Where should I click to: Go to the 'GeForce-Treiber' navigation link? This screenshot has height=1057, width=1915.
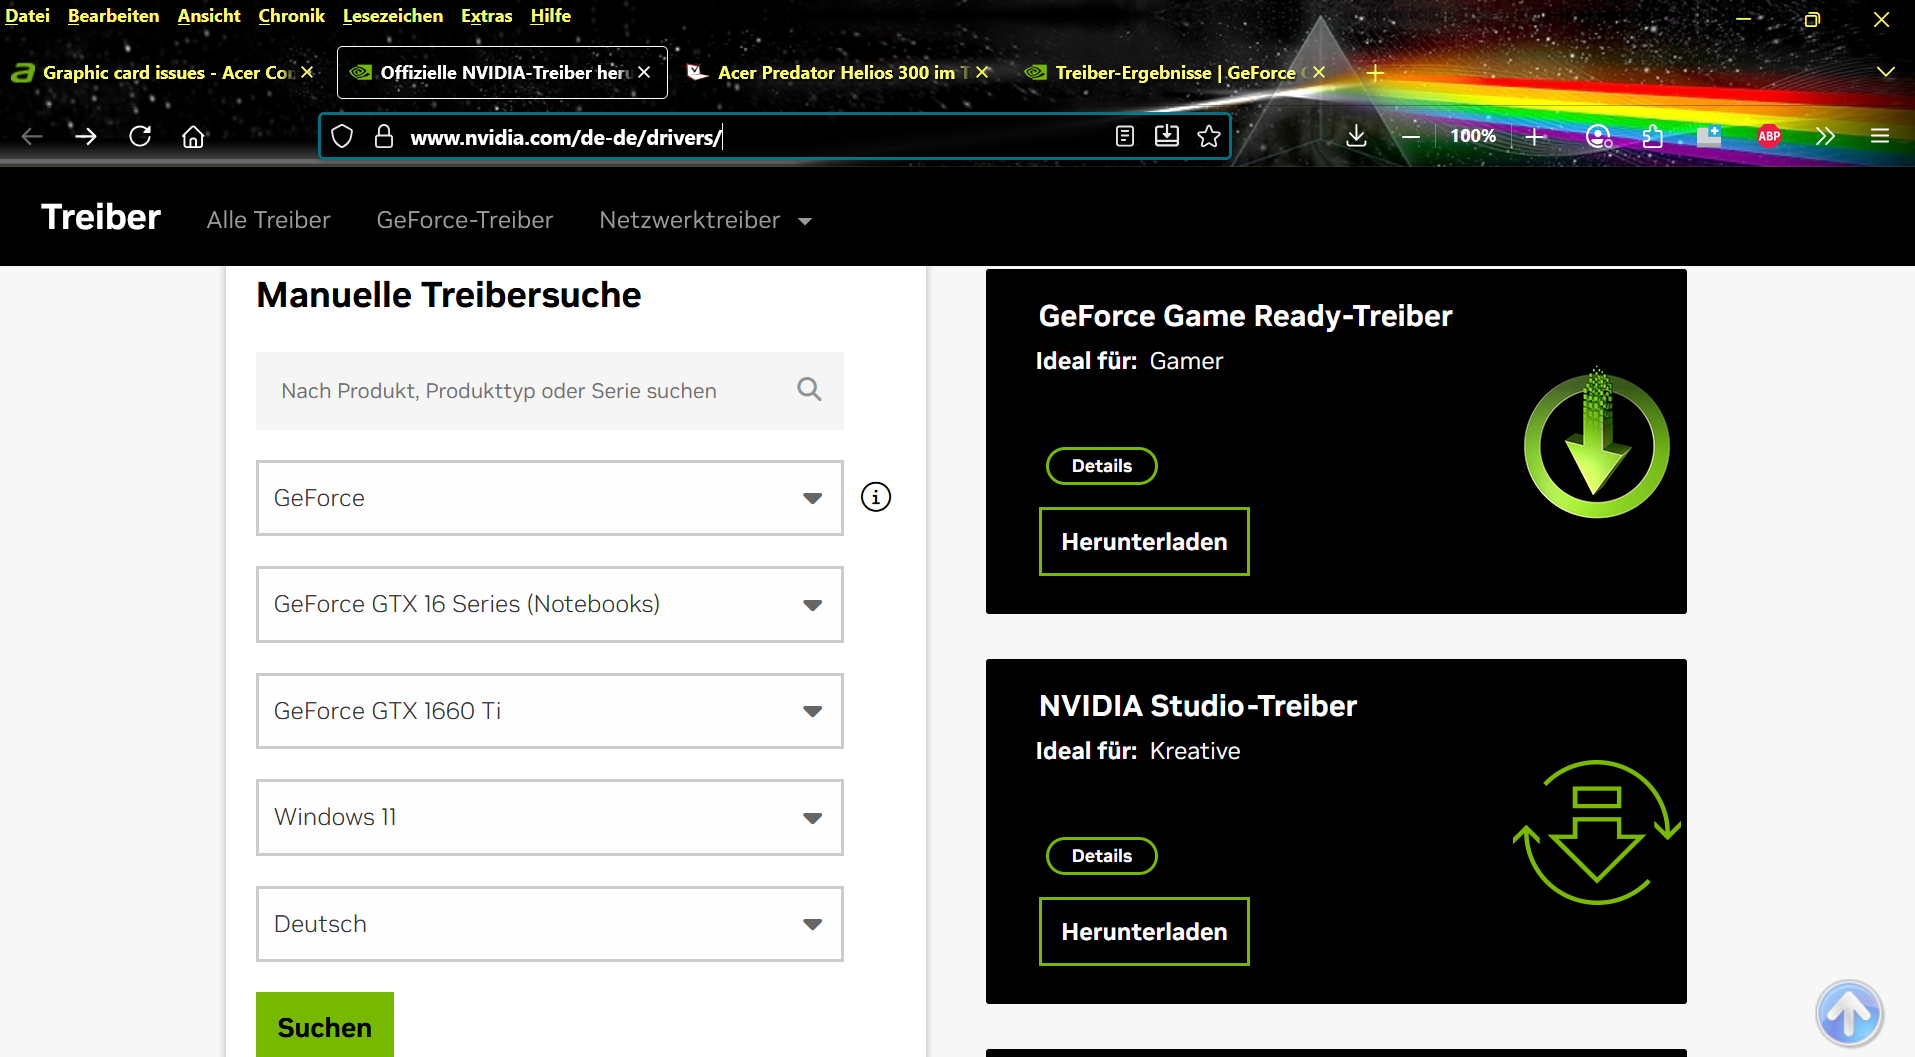pos(464,220)
